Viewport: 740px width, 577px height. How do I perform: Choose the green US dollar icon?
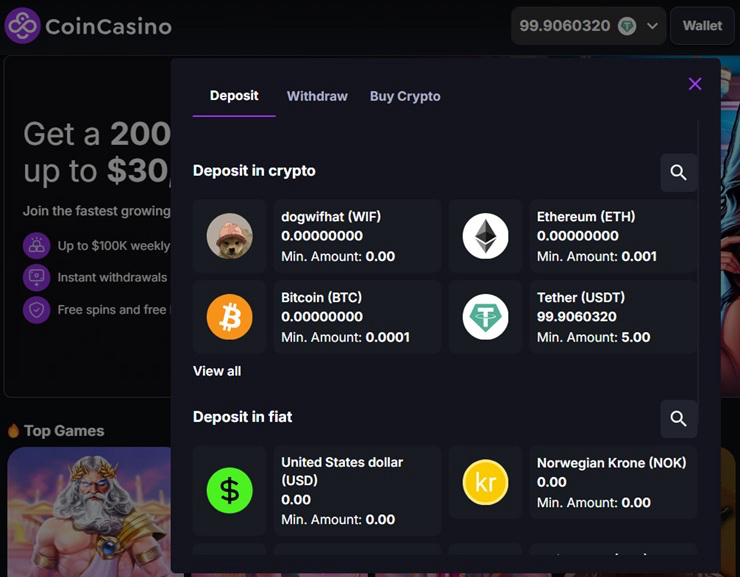(229, 491)
